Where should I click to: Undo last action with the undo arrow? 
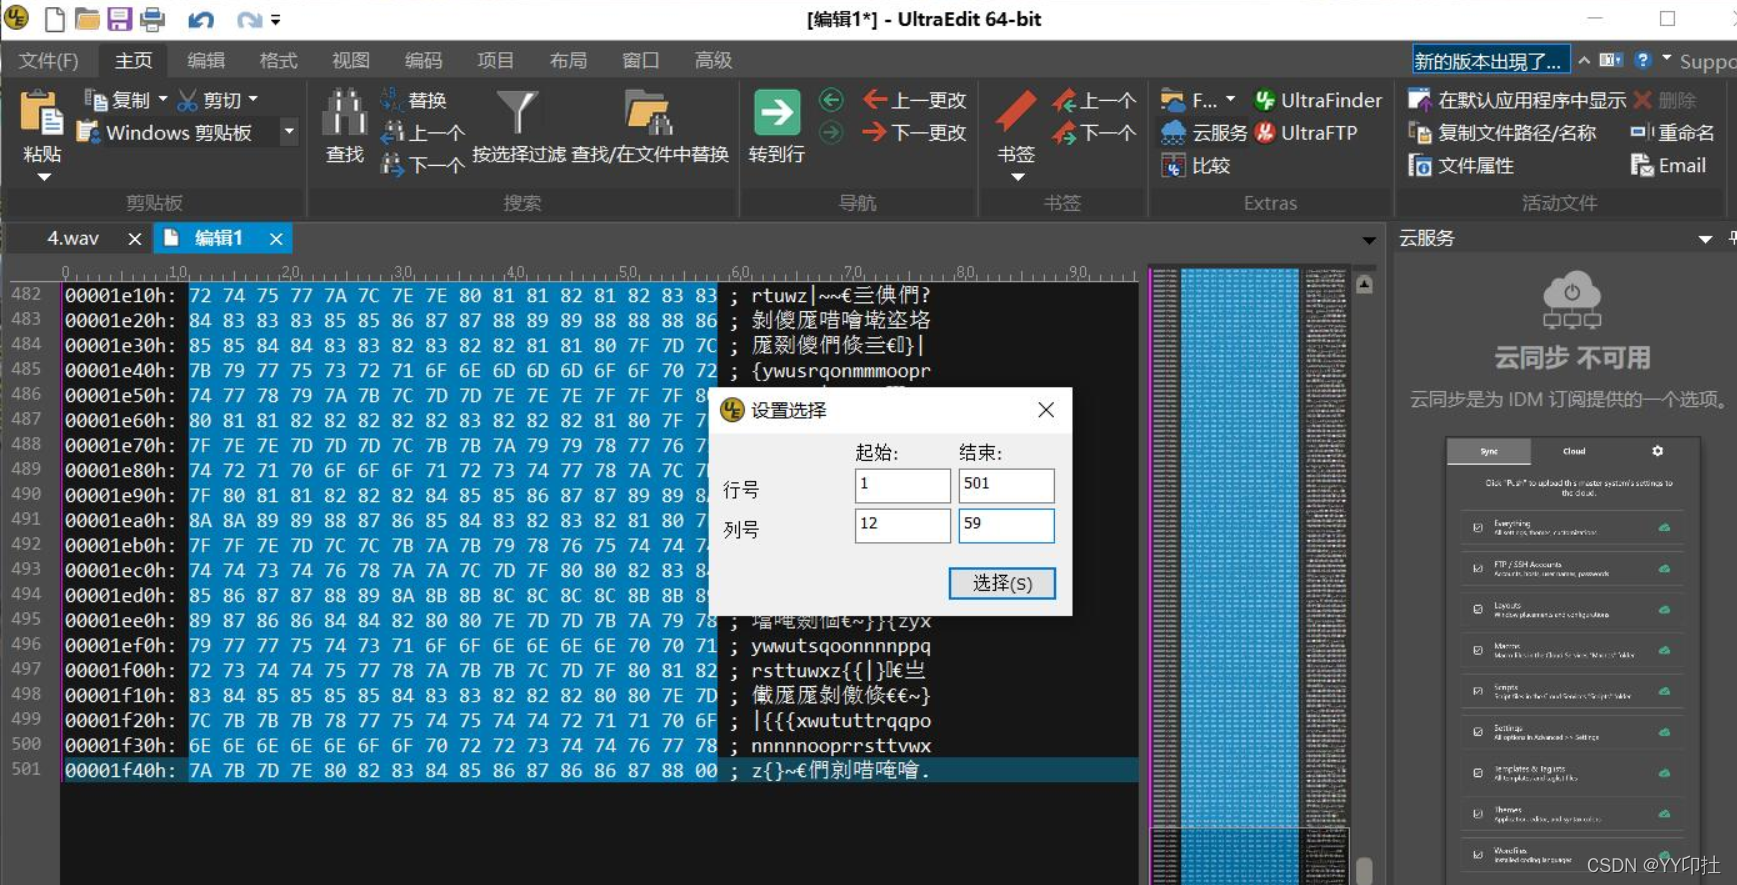coord(201,19)
